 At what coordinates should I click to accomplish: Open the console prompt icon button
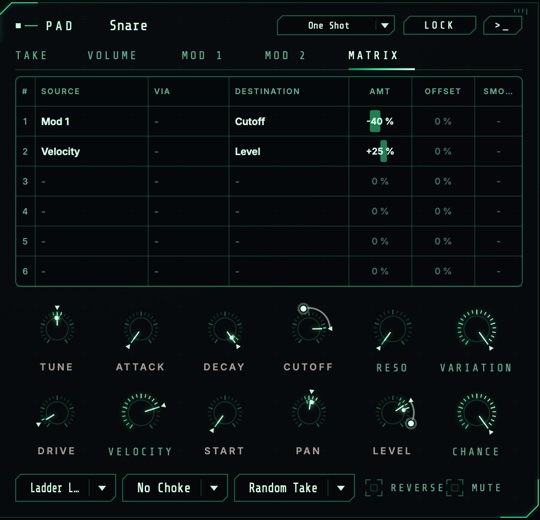(502, 25)
